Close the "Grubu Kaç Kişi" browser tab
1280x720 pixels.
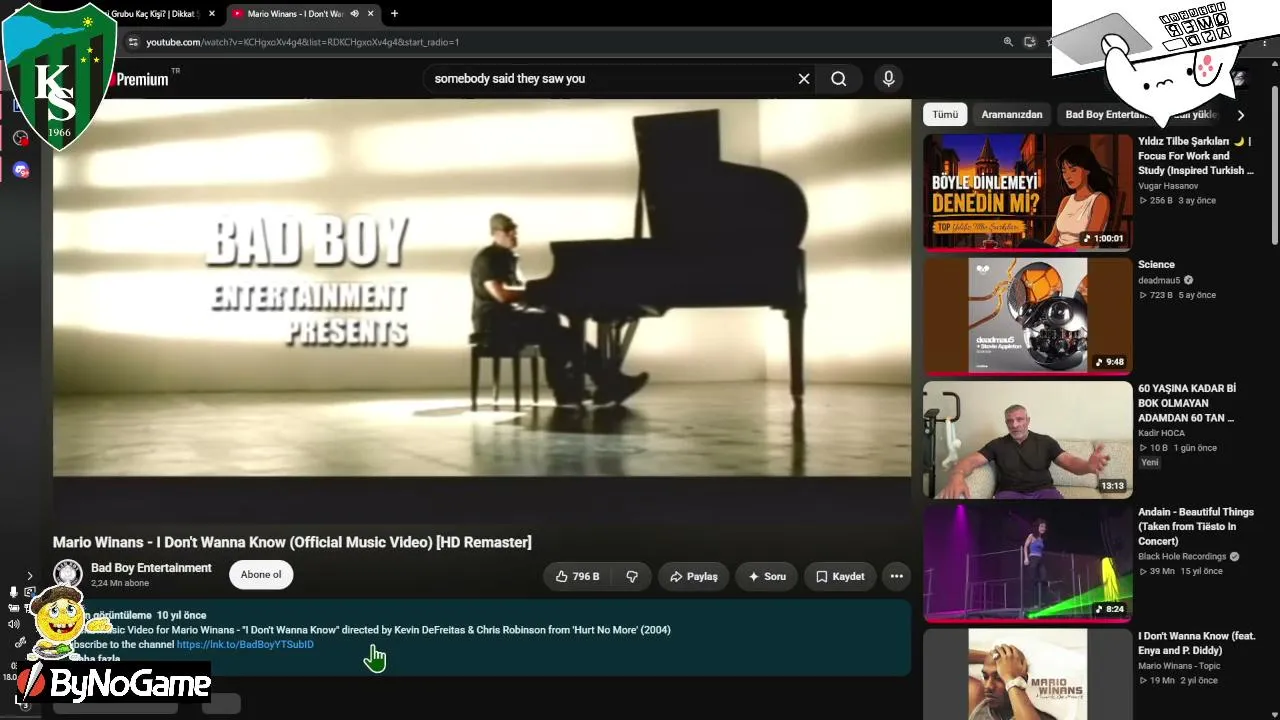tap(212, 14)
